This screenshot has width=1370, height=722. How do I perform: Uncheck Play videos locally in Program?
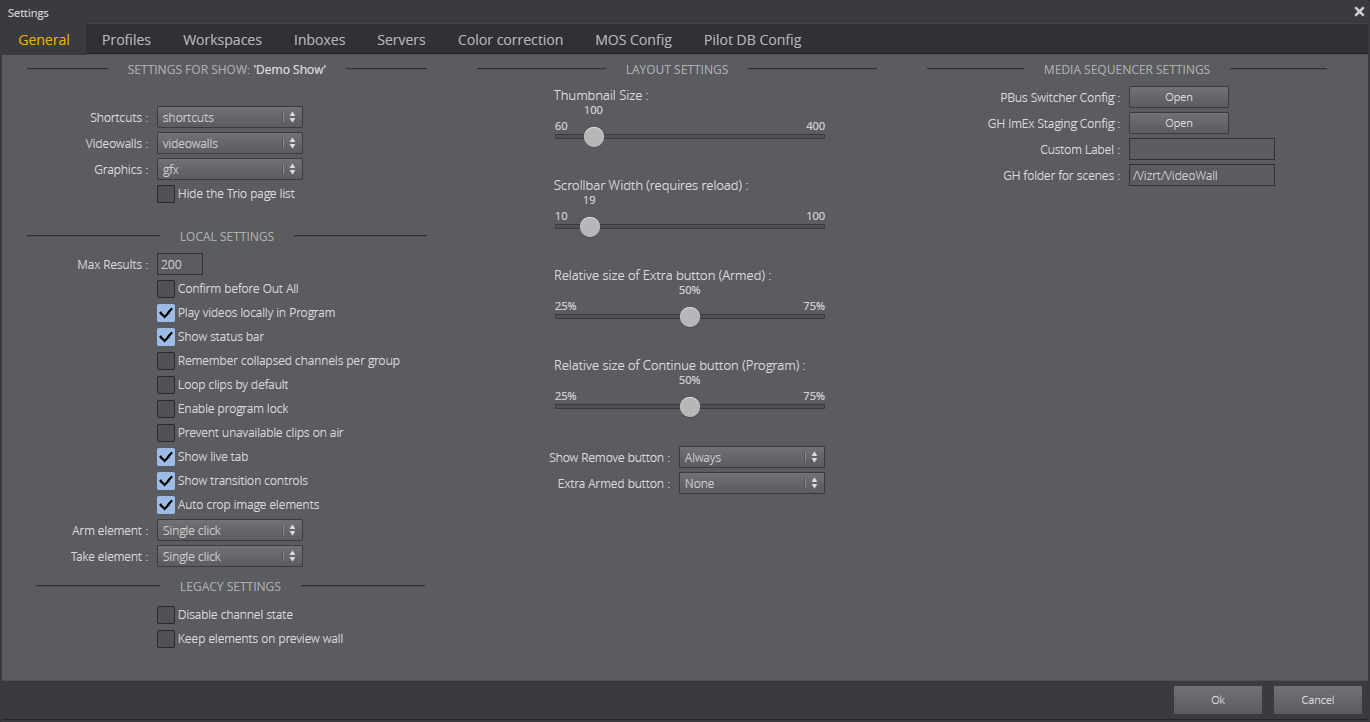pos(166,313)
